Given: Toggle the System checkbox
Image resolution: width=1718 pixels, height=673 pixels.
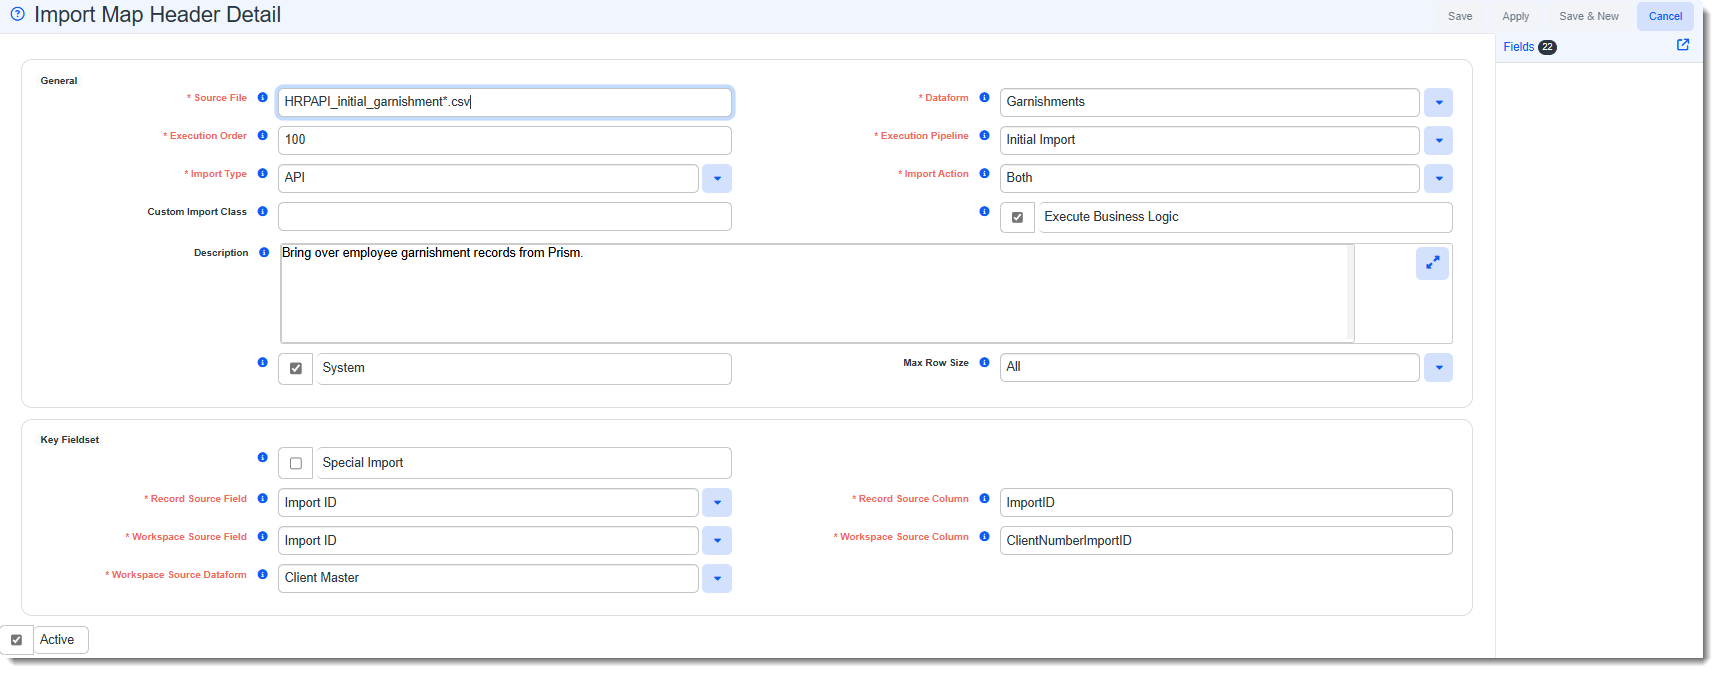Looking at the screenshot, I should (296, 368).
